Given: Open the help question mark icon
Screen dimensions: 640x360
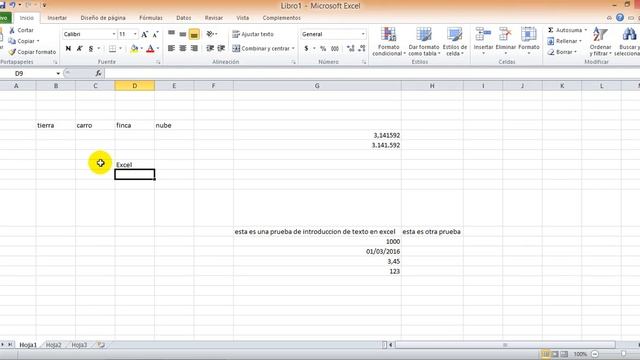Looking at the screenshot, I should click(x=620, y=18).
